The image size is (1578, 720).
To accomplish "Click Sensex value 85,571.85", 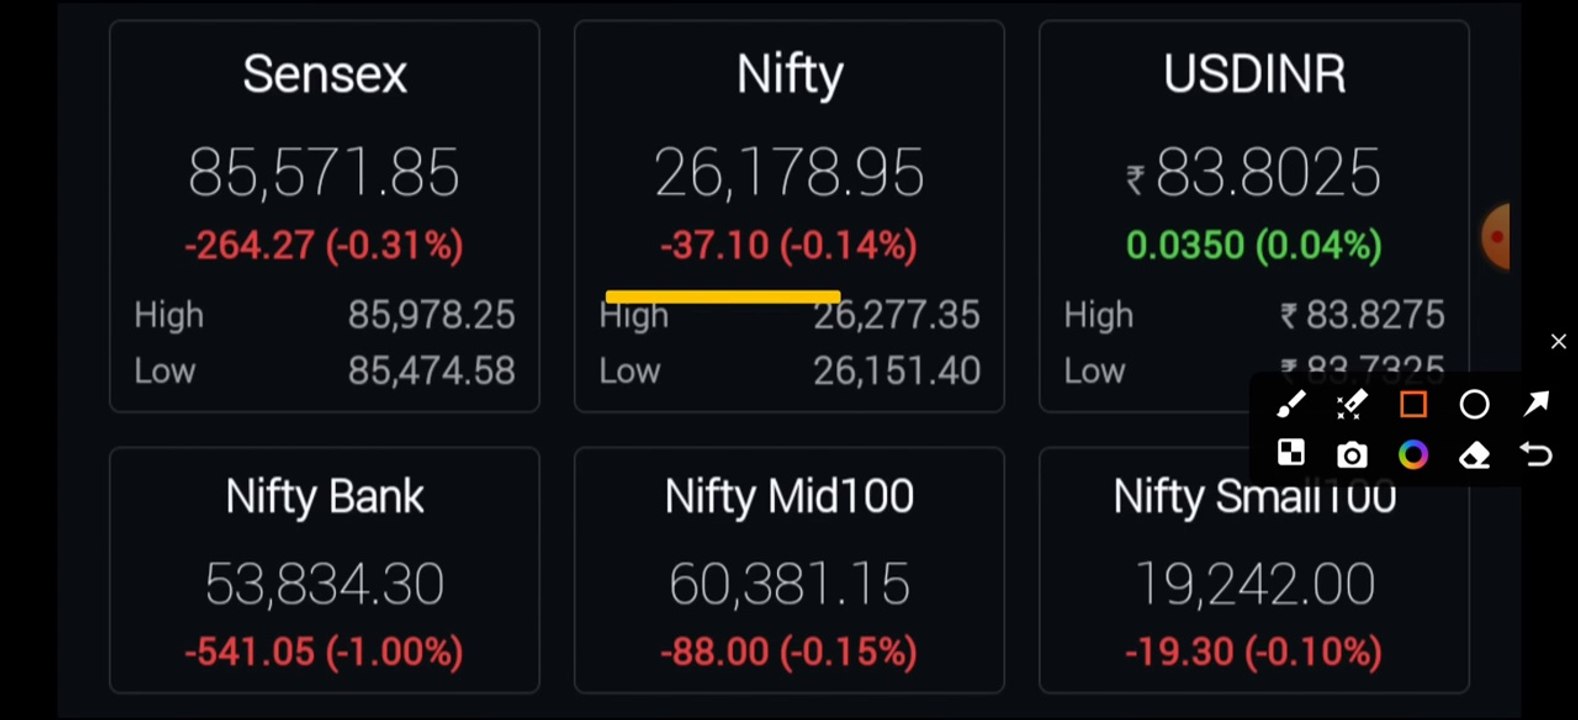I will click(x=324, y=173).
